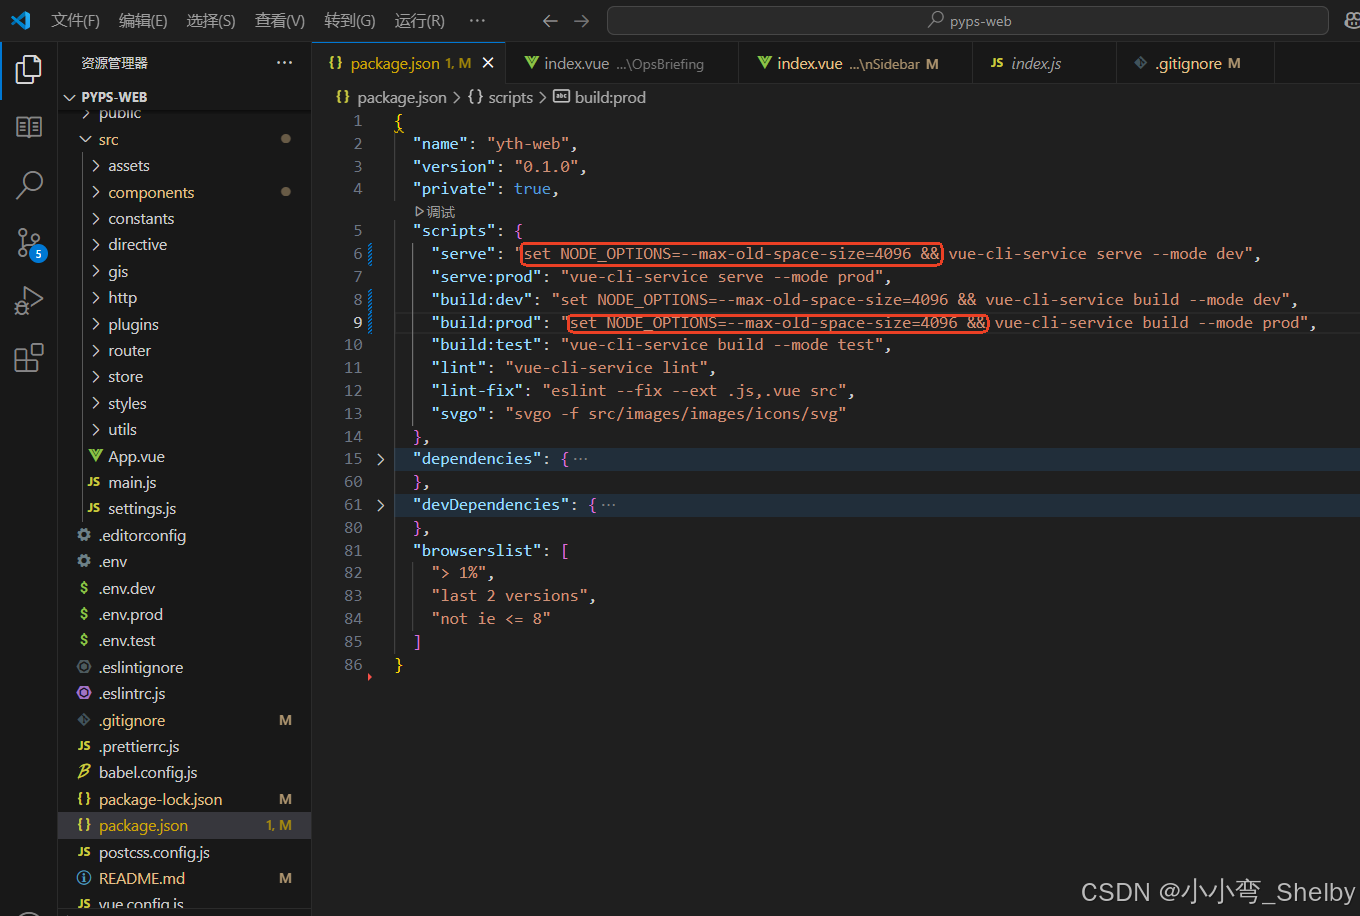Click the navigate forward arrow

tap(581, 20)
